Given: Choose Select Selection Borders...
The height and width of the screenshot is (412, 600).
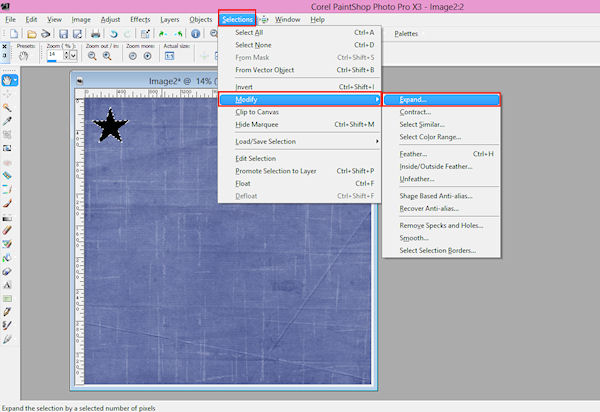Looking at the screenshot, I should [441, 251].
